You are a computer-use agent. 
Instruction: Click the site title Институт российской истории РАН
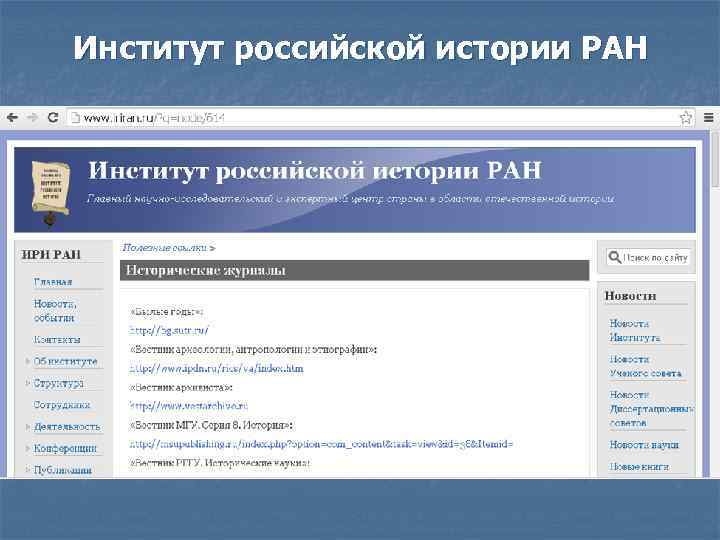click(315, 171)
